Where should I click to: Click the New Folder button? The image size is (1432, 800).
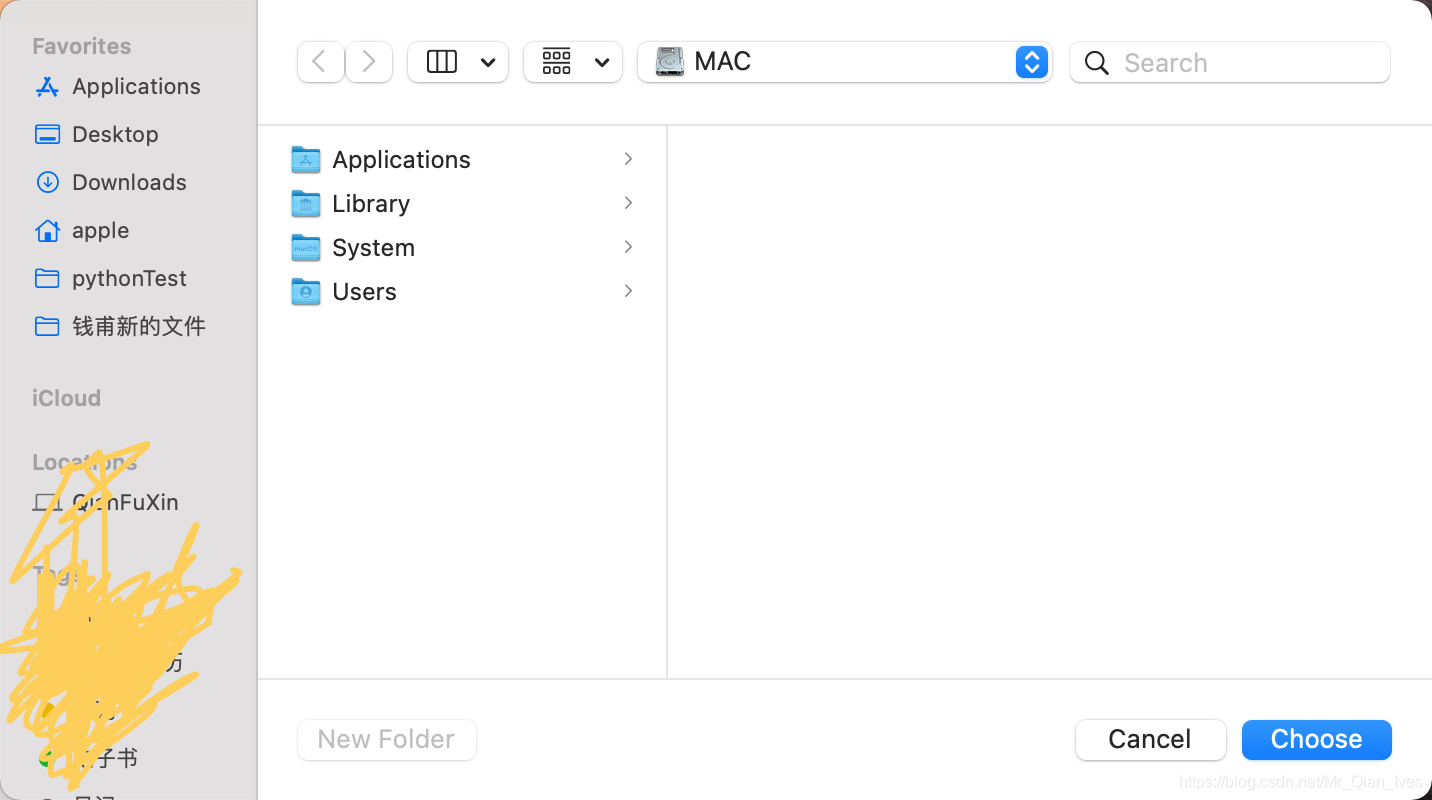click(x=387, y=740)
